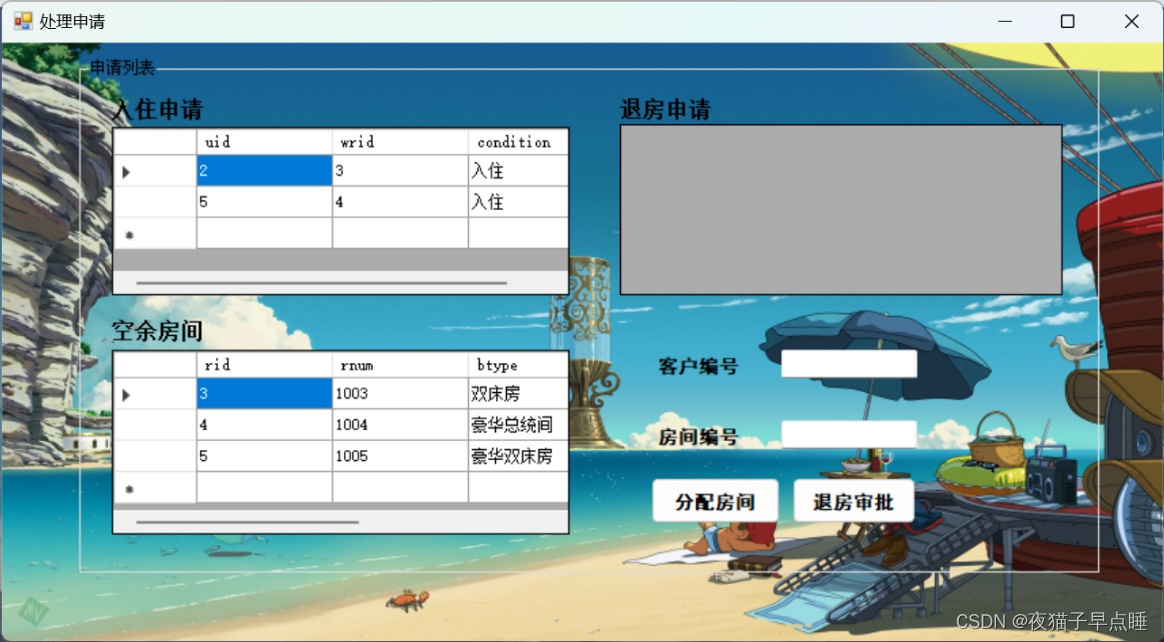This screenshot has width=1164, height=642.
Task: Sort by the rnum column header
Action: [400, 365]
